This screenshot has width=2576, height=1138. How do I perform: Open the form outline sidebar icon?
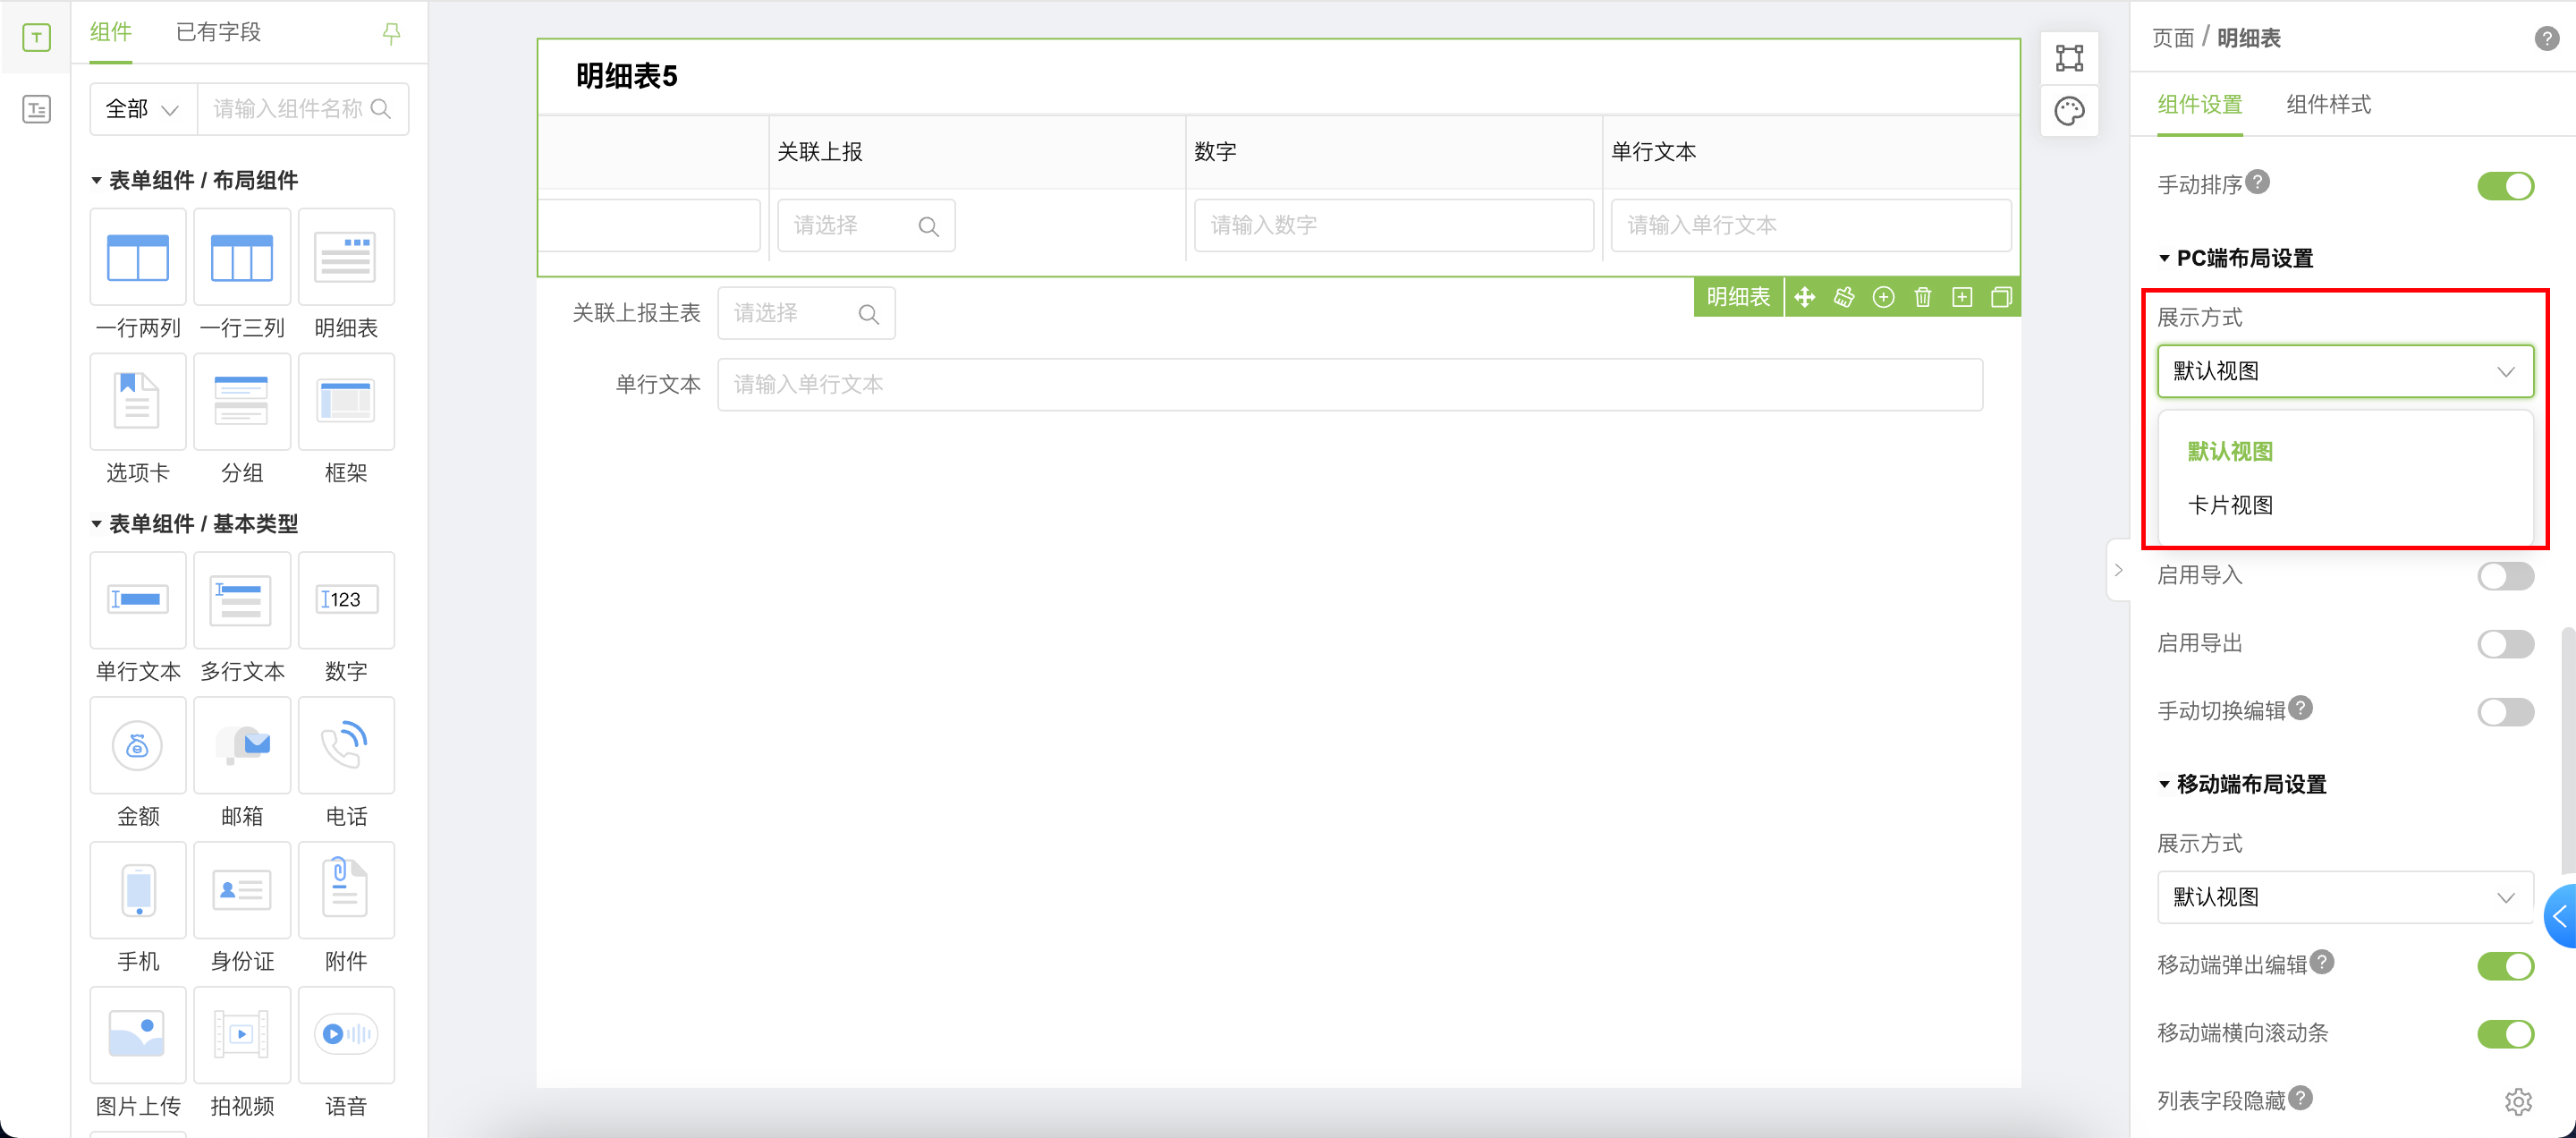coord(36,109)
